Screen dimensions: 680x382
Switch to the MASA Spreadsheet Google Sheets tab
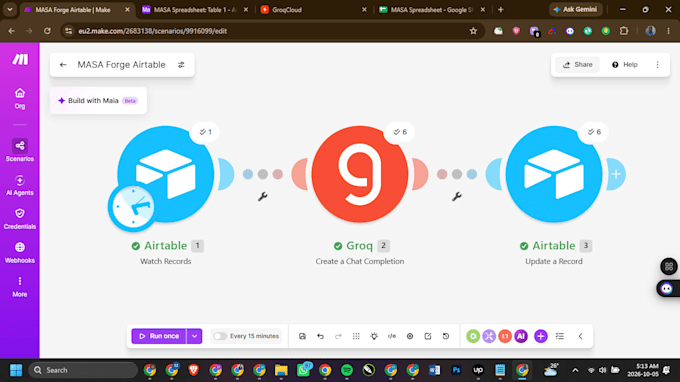point(432,10)
